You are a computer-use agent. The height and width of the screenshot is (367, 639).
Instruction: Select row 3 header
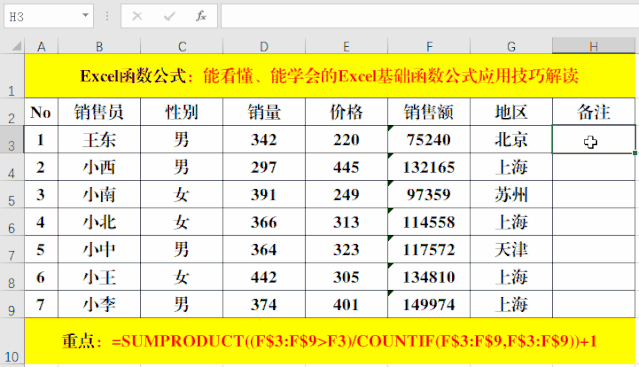(12, 139)
